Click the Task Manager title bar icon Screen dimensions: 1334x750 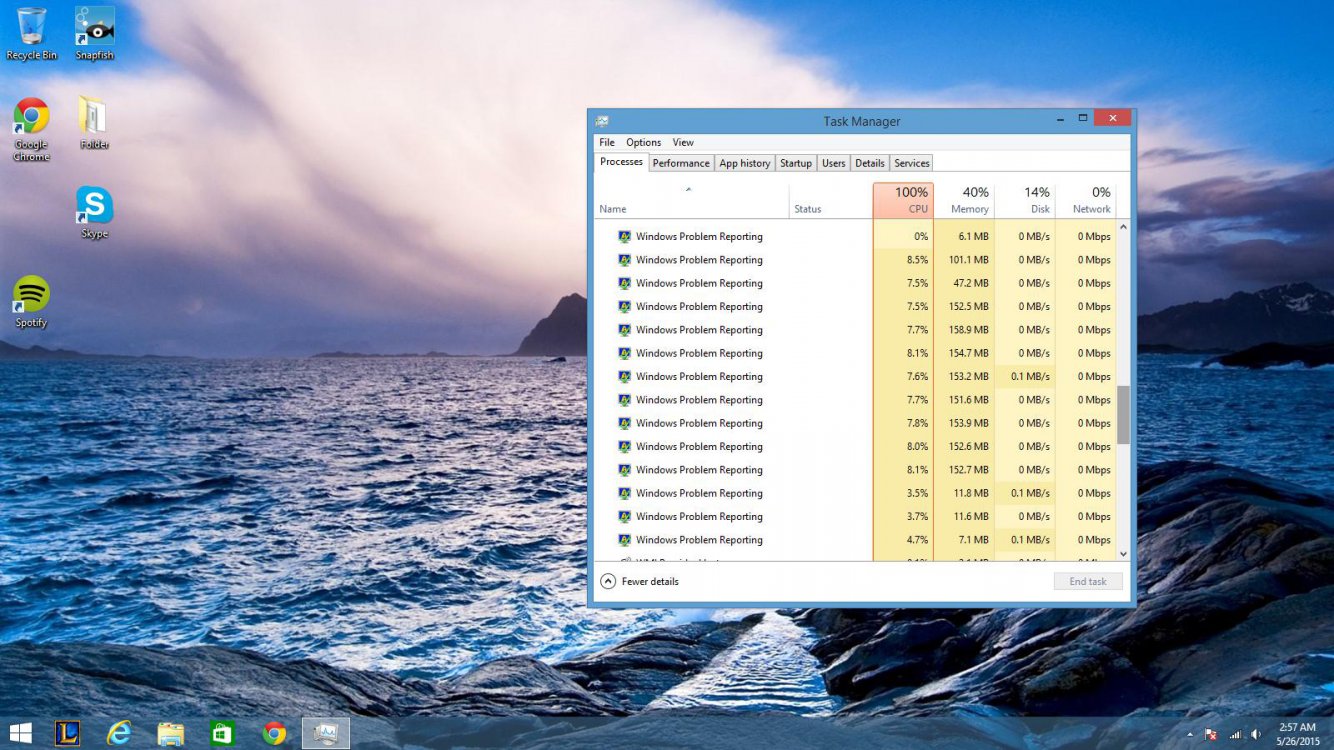(602, 121)
